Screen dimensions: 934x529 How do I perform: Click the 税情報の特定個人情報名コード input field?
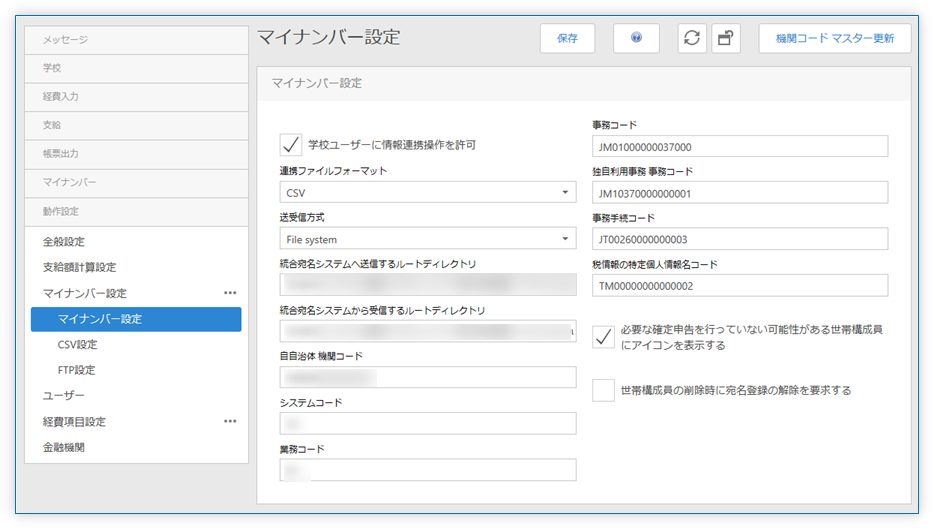tap(740, 285)
